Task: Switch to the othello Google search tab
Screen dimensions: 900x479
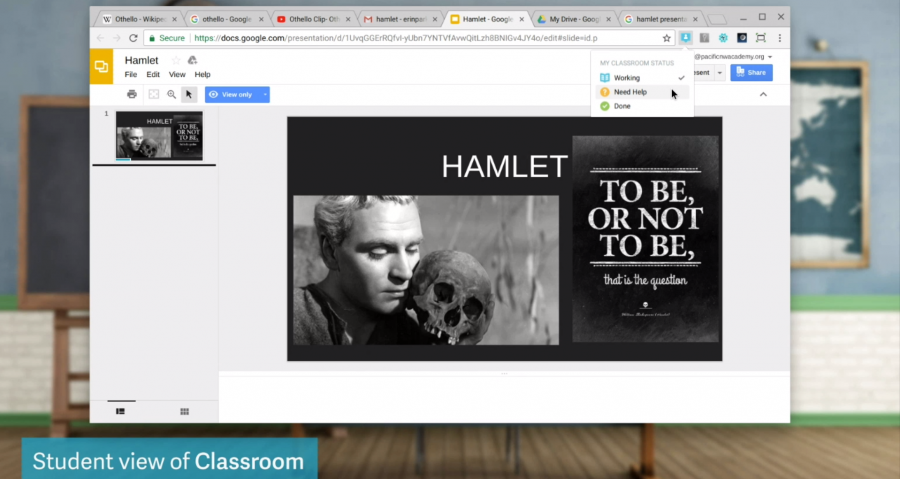Action: coord(224,19)
